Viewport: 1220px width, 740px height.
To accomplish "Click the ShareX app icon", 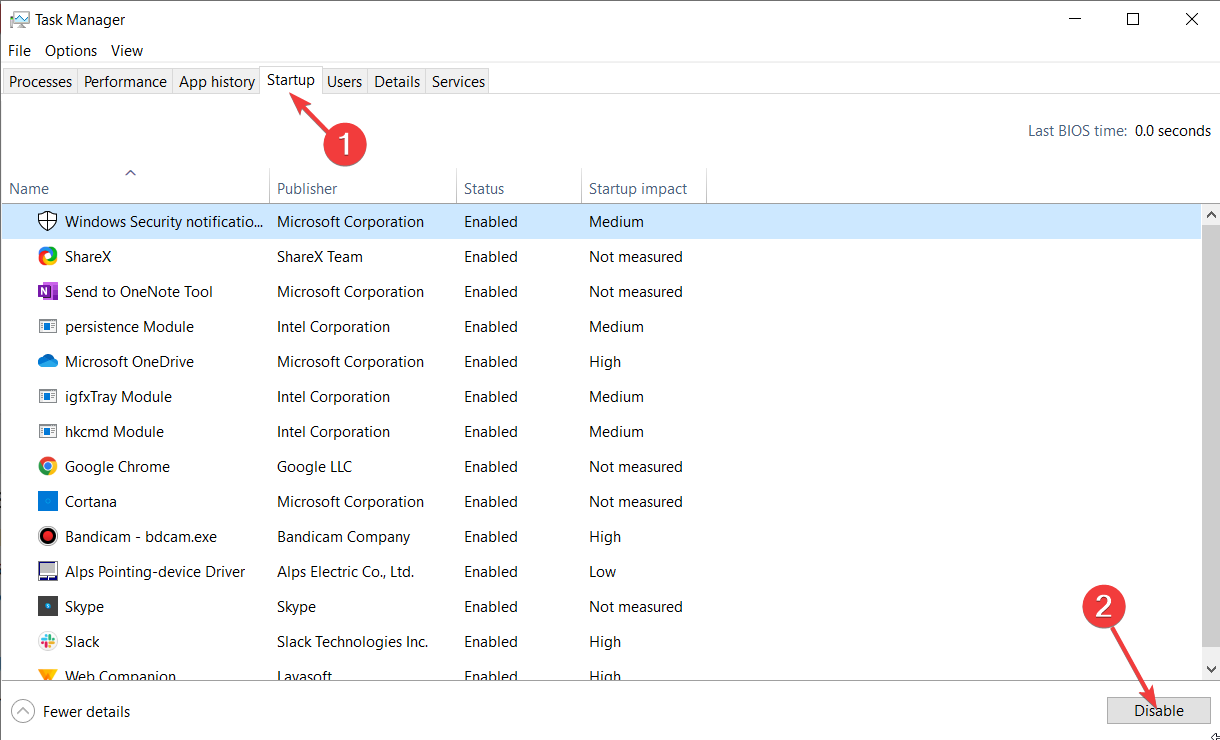I will (47, 256).
